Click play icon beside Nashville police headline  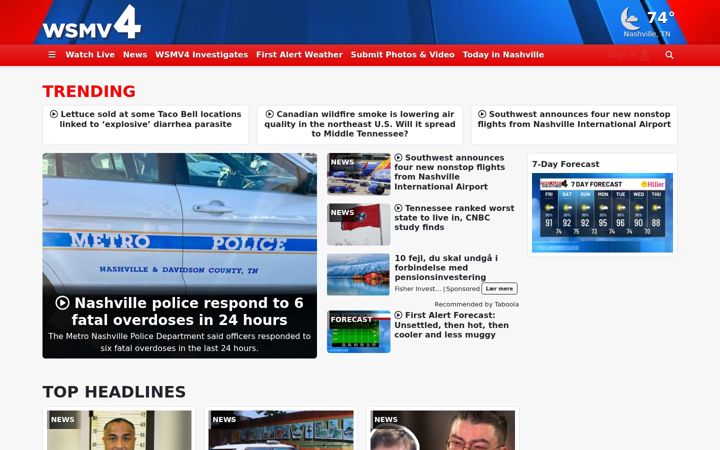(x=62, y=303)
